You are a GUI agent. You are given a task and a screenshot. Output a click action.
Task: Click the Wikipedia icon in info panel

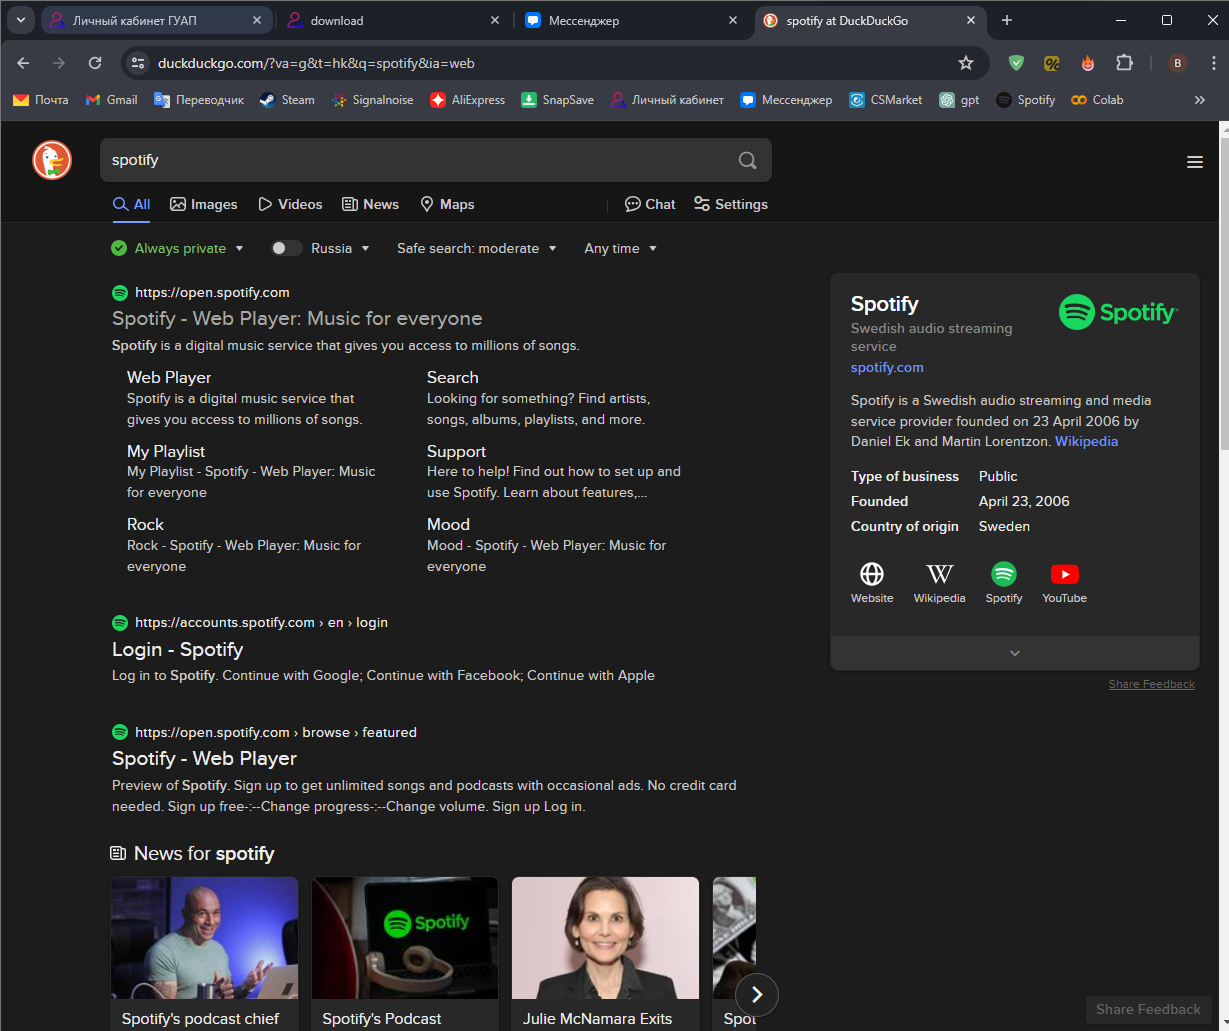939,583
